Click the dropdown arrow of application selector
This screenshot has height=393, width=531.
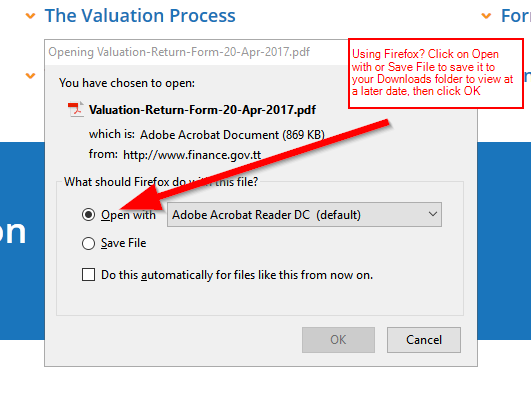(x=432, y=214)
